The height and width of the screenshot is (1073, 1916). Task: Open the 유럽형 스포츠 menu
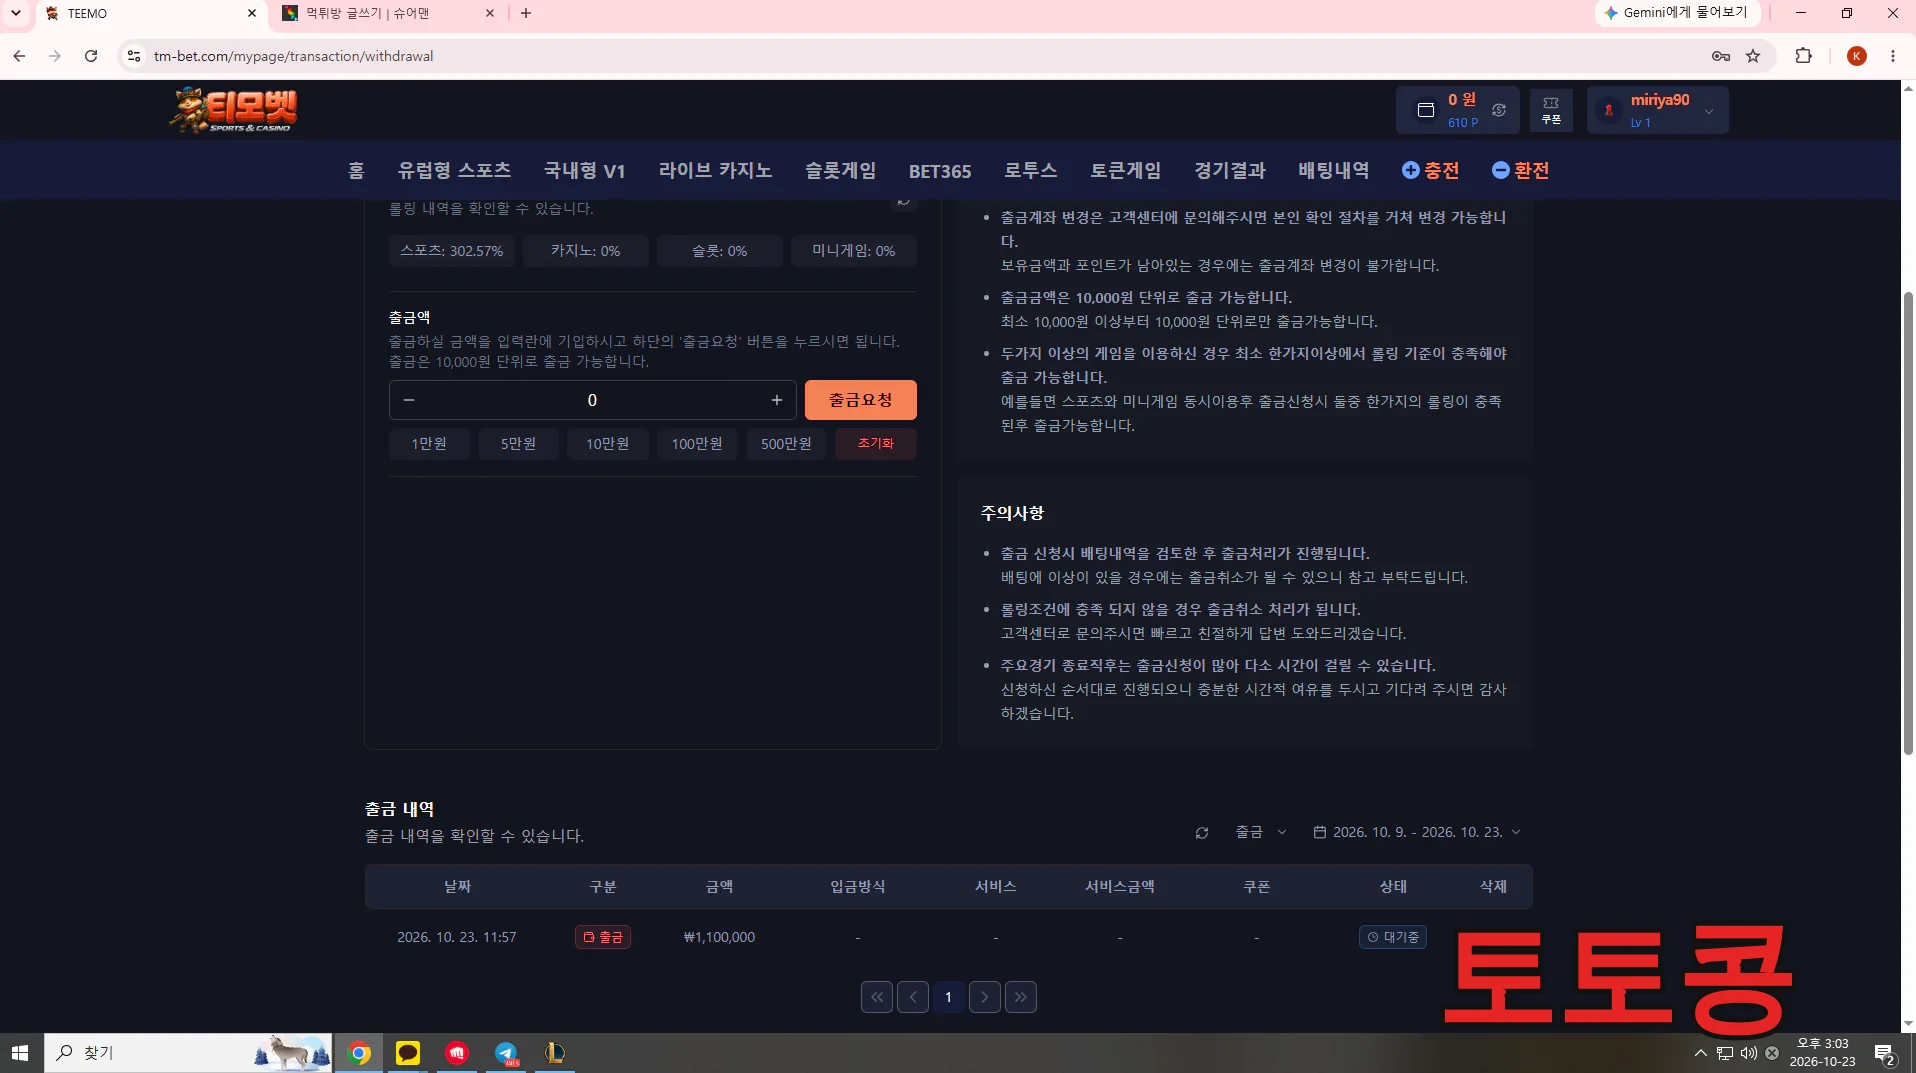[x=454, y=170]
